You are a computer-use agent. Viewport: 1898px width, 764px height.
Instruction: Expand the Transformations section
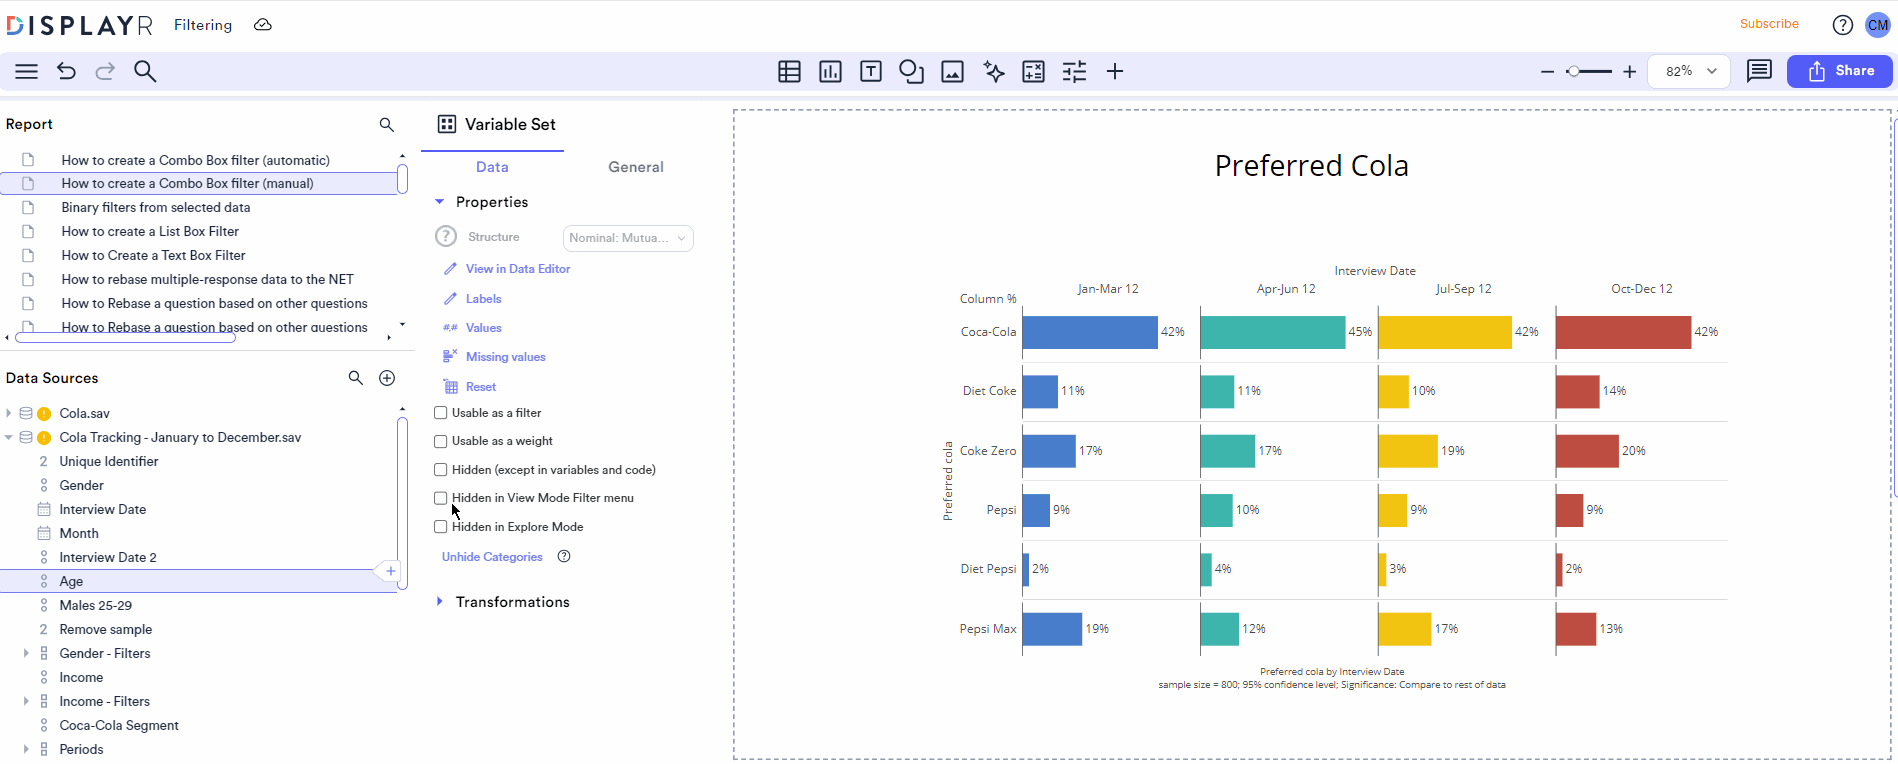(439, 602)
